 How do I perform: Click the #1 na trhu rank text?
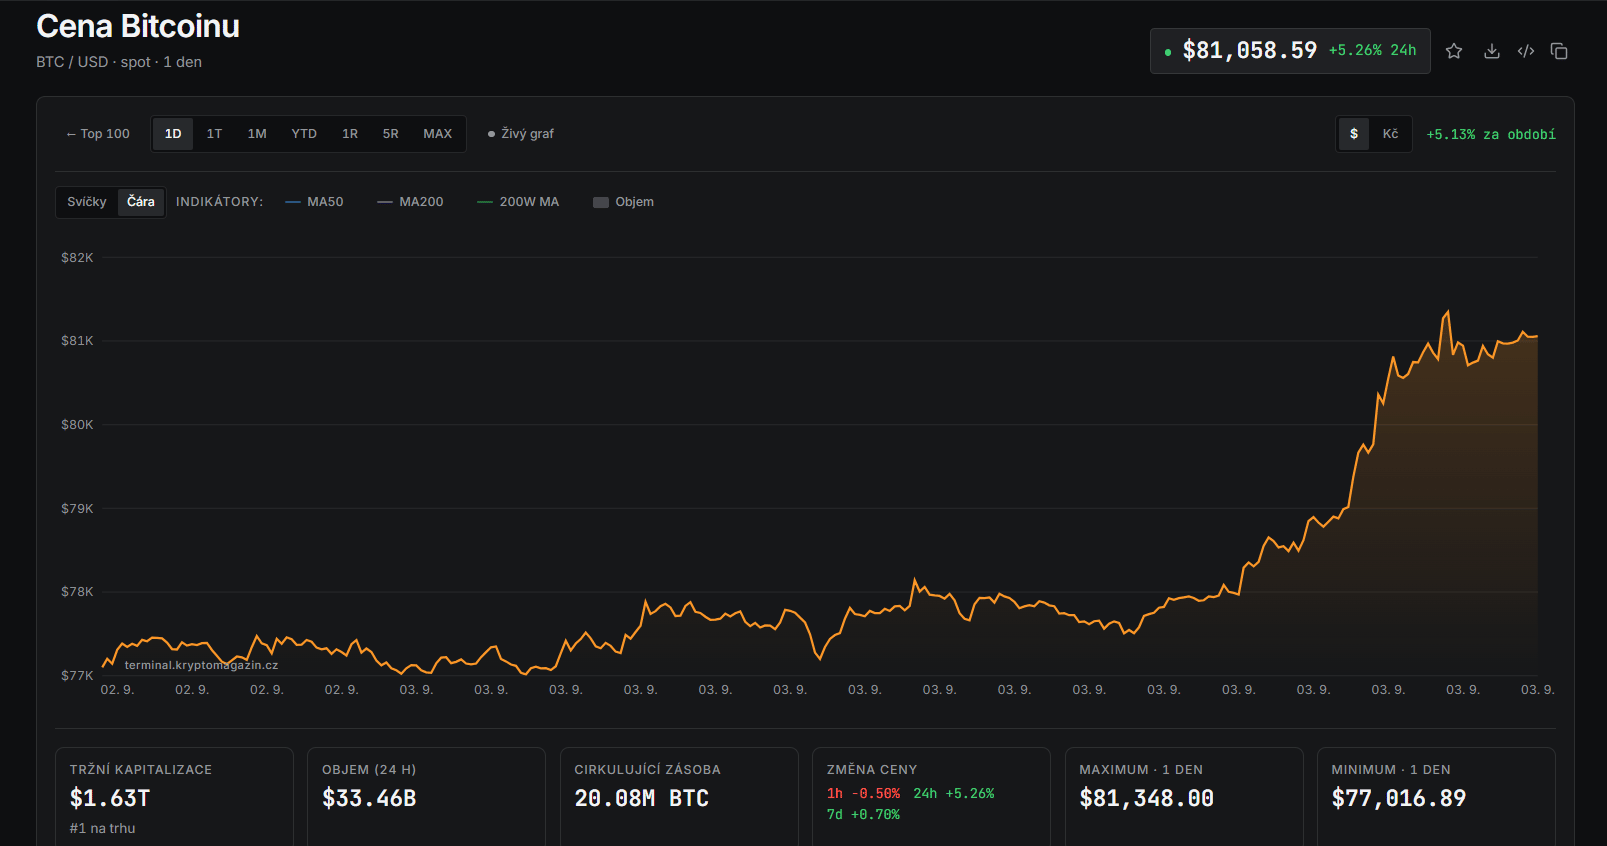tap(102, 828)
